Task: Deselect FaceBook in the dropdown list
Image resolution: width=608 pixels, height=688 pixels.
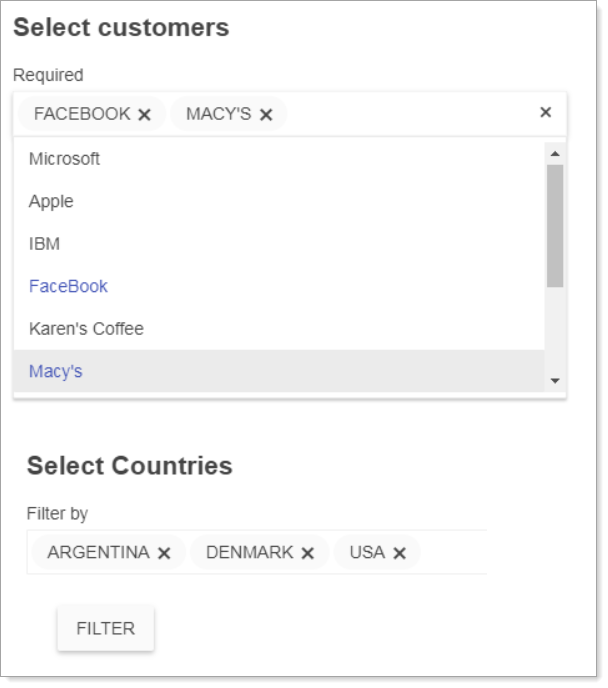Action: [x=279, y=287]
